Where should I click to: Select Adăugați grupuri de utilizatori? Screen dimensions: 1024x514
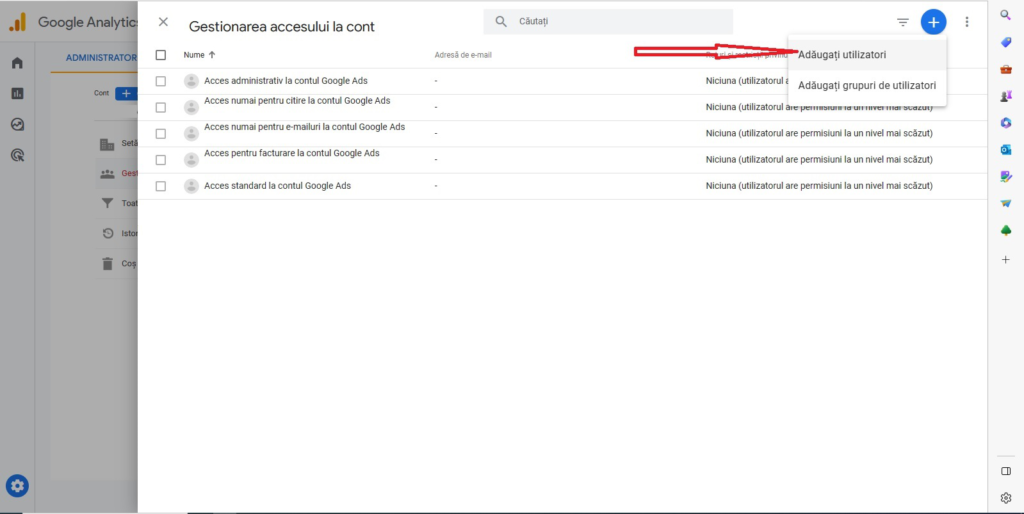[867, 86]
